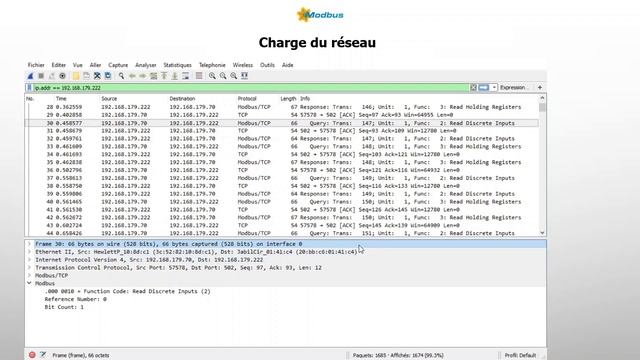Go forward in packet history (right arrow)
The image size is (640, 360).
pyautogui.click(x=142, y=76)
